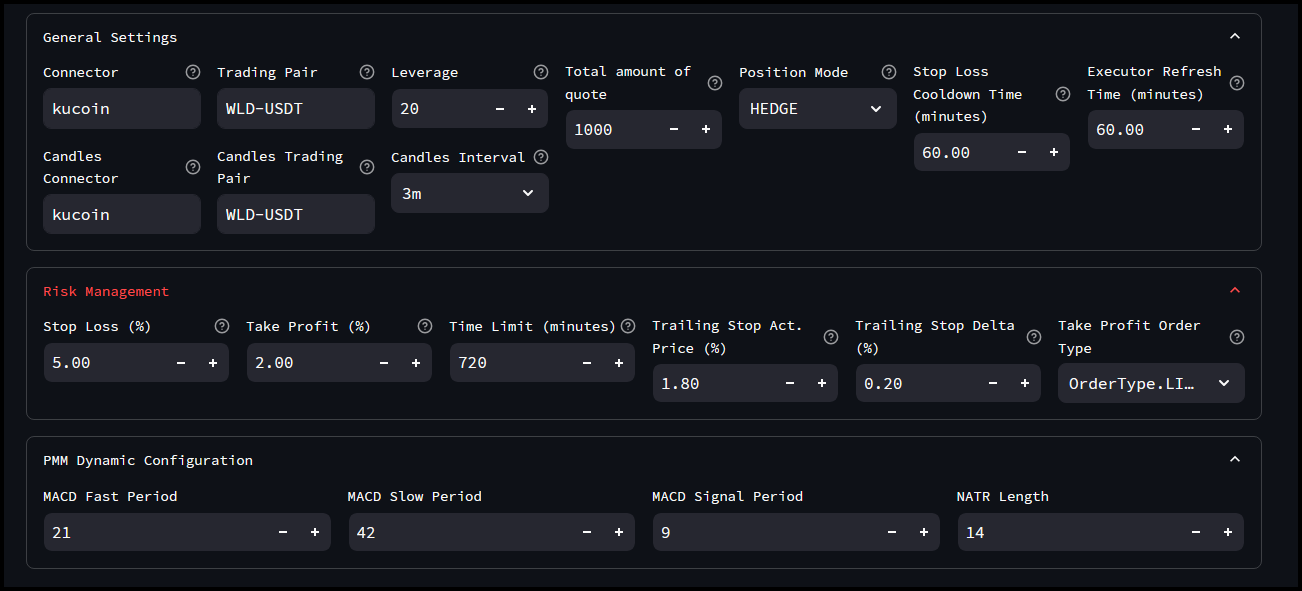Collapse the Risk Management section
This screenshot has width=1302, height=591.
click(x=1235, y=289)
